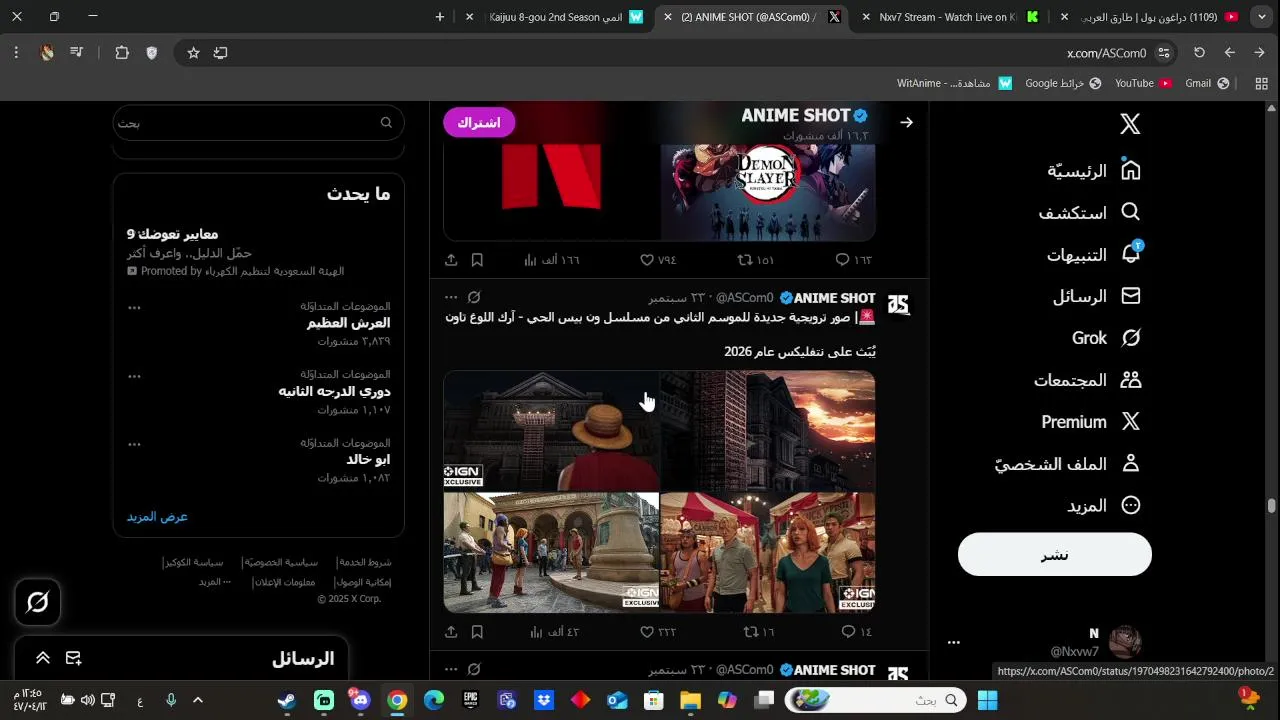Open One Piece photo with straw hat
1280x720 pixels.
tap(551, 431)
